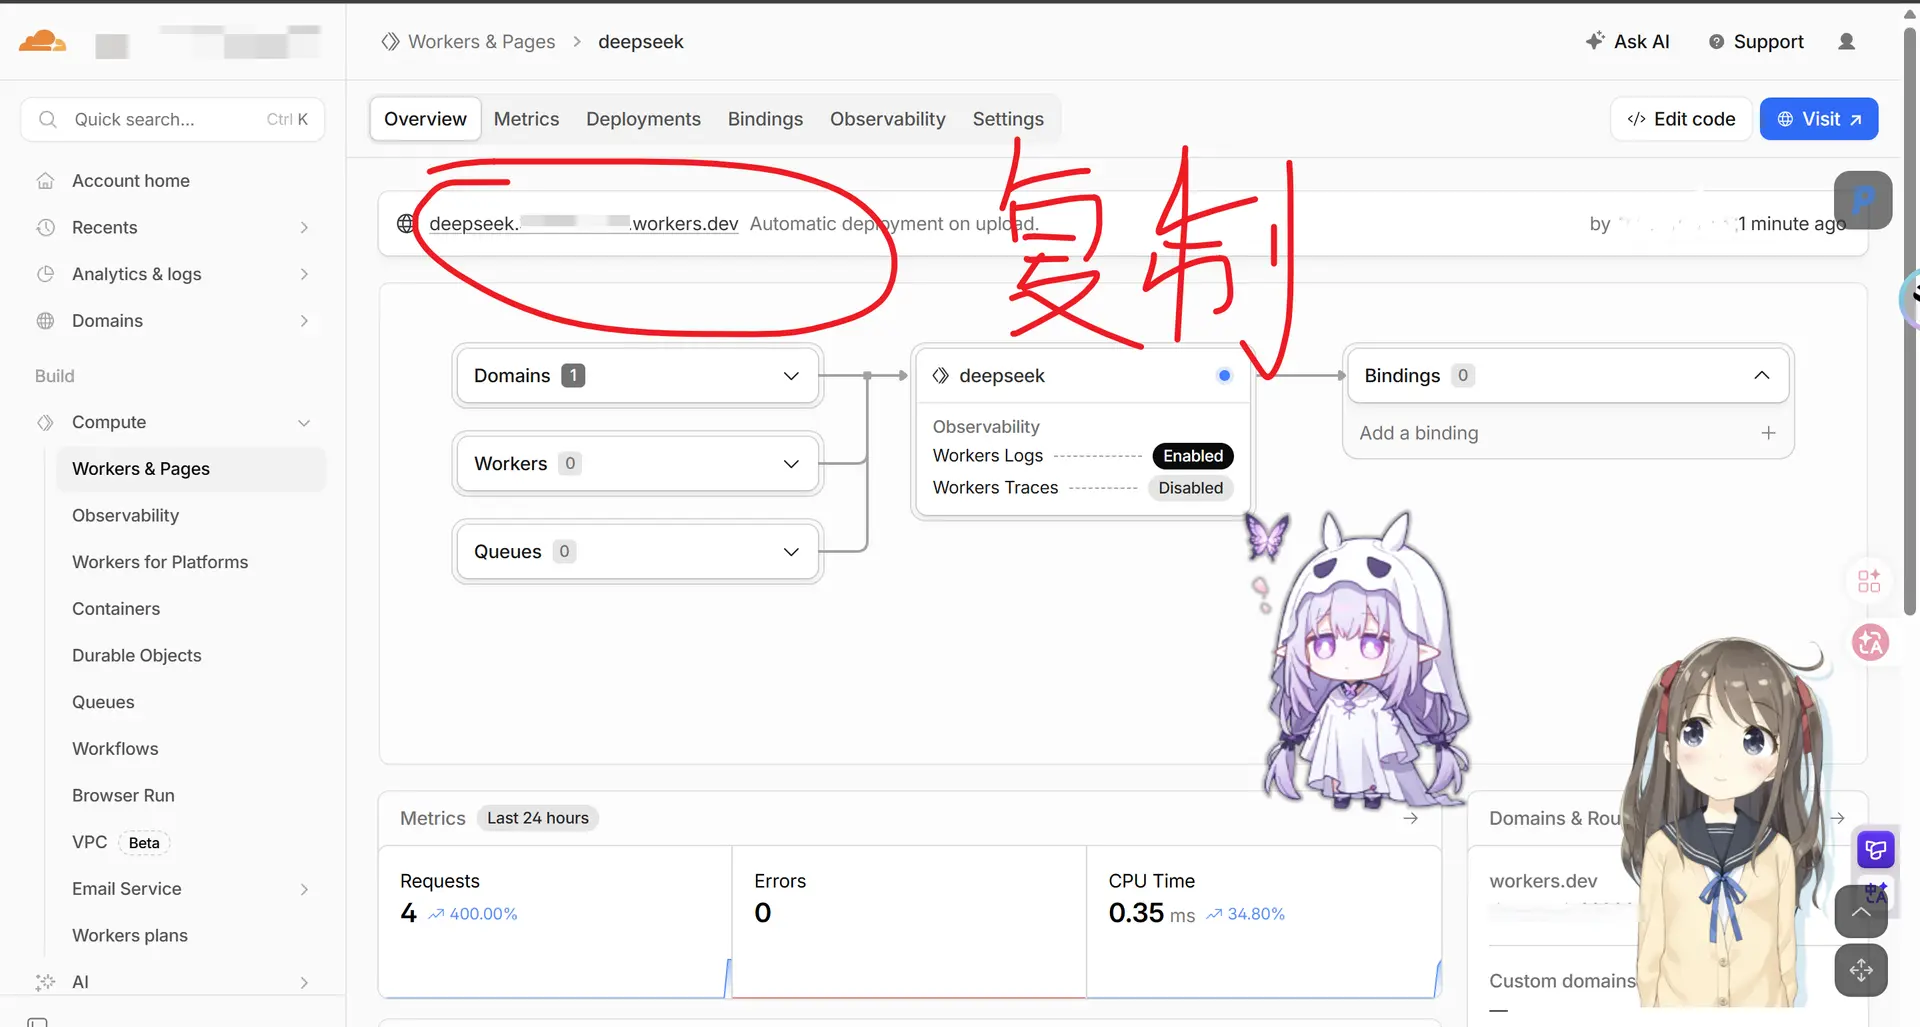1920x1027 pixels.
Task: Open the Deployments tab
Action: coord(643,119)
